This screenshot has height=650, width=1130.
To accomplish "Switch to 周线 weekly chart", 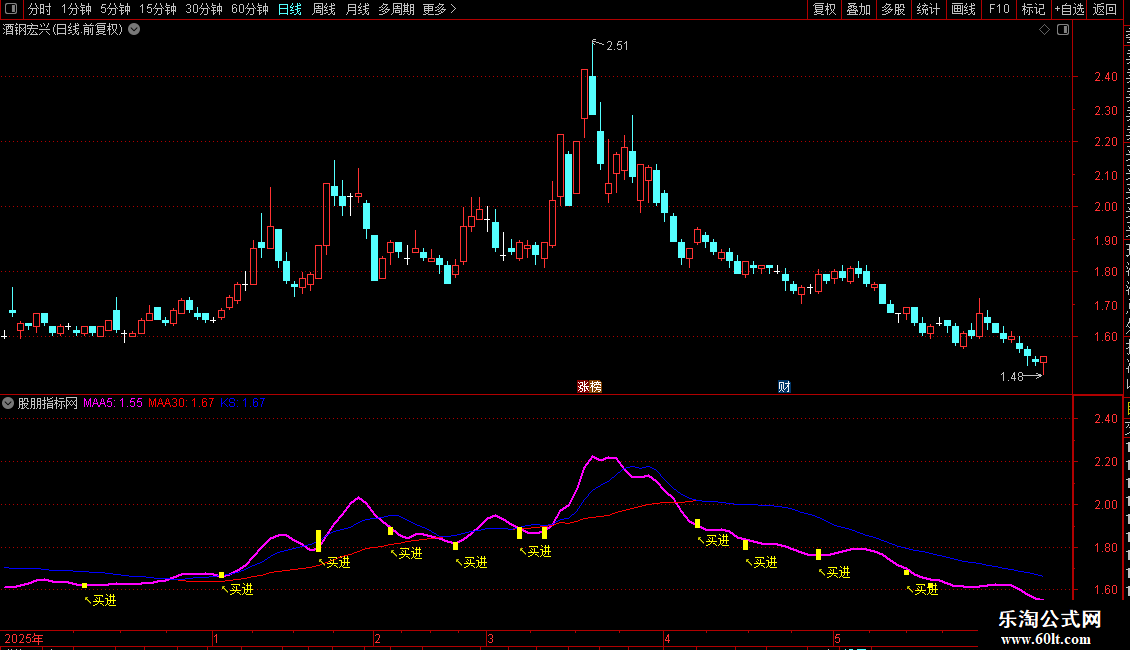I will (x=324, y=9).
